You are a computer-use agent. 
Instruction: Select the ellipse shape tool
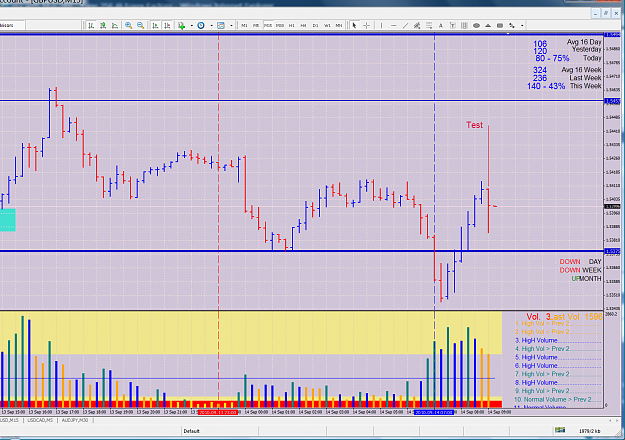[x=476, y=26]
